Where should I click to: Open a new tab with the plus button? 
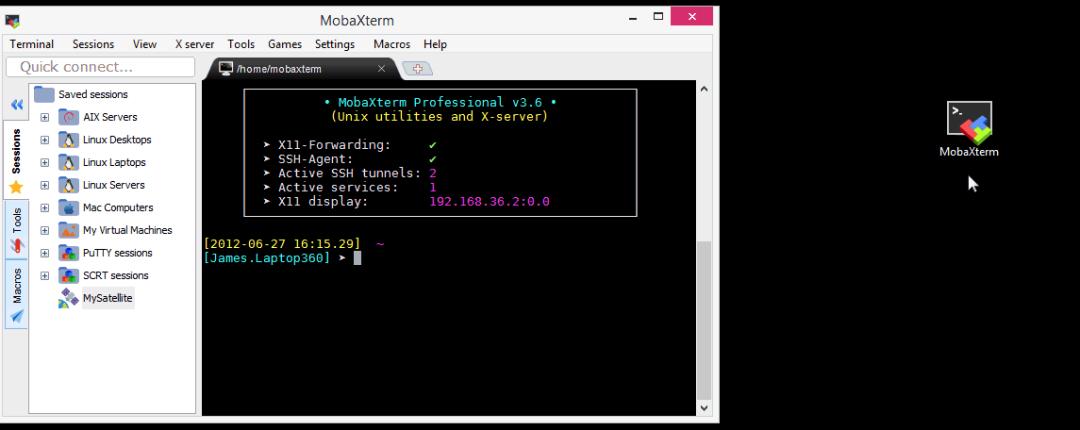tap(417, 68)
